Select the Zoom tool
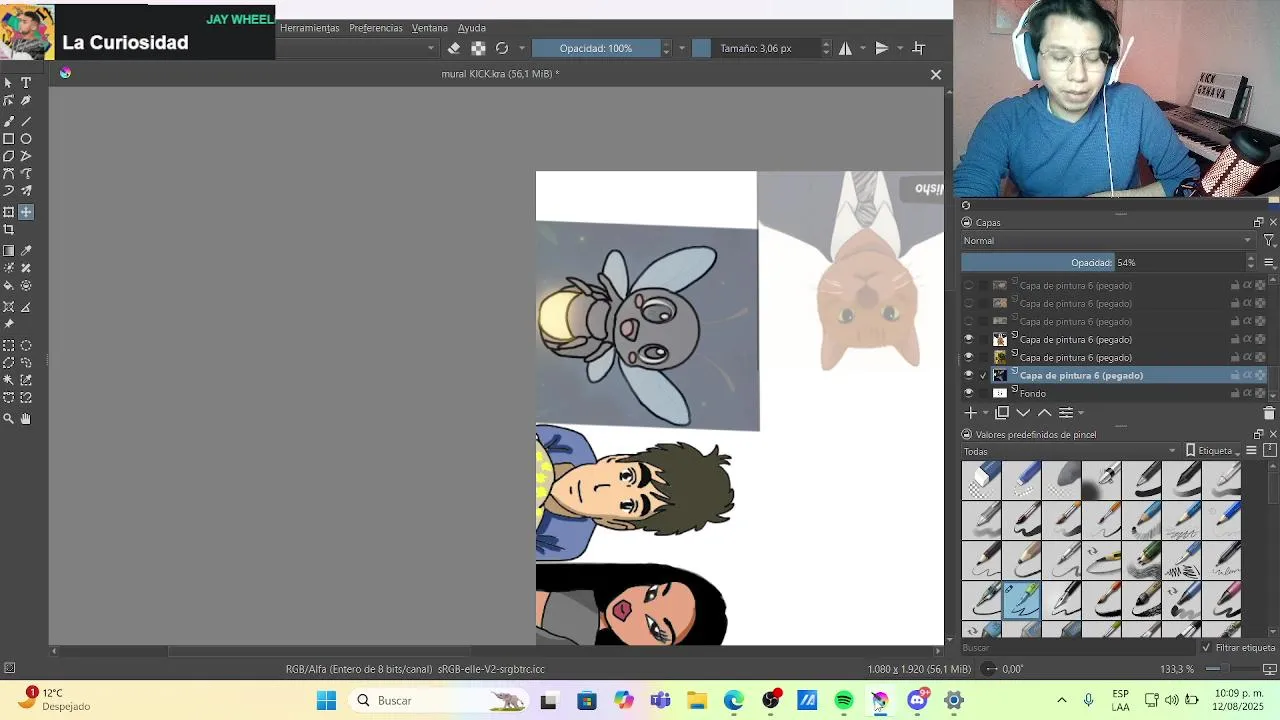Viewport: 1280px width, 720px height. (x=9, y=419)
